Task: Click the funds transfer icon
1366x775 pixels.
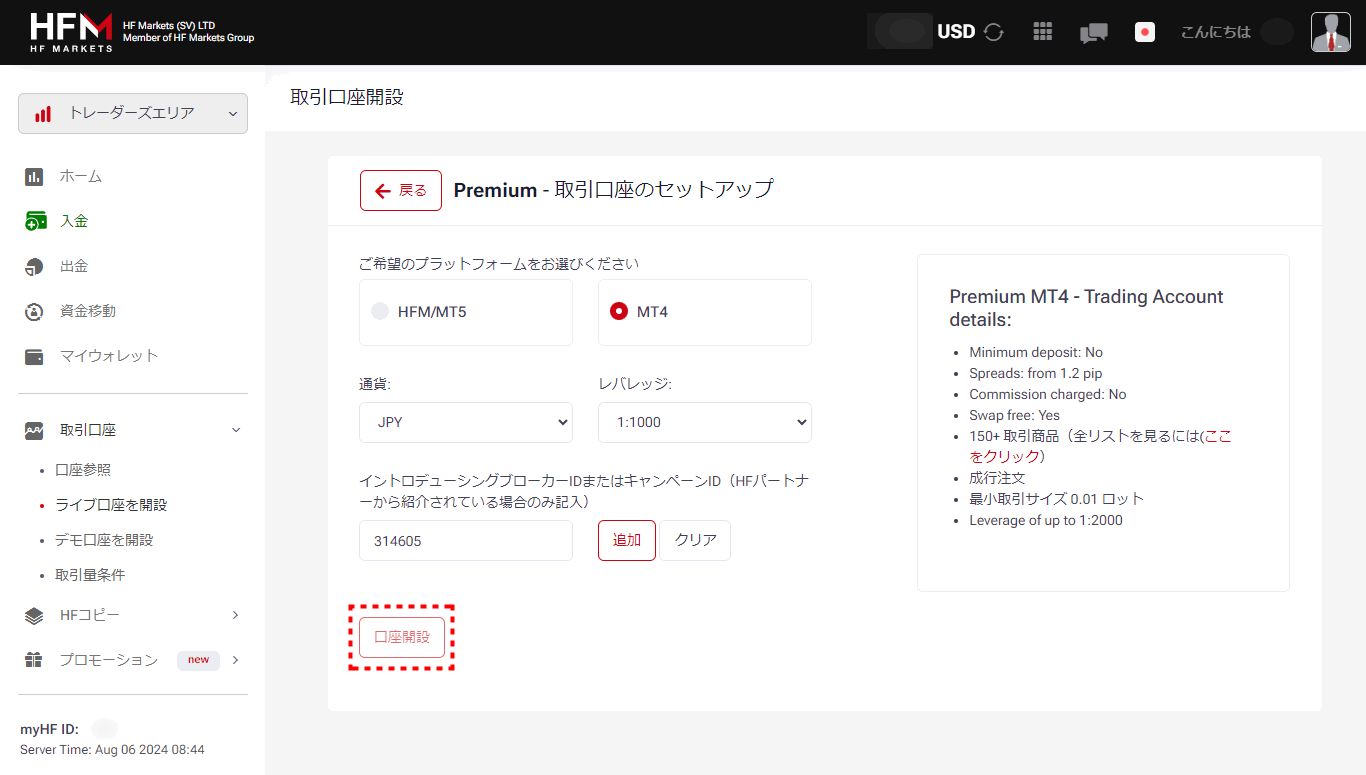Action: coord(34,312)
